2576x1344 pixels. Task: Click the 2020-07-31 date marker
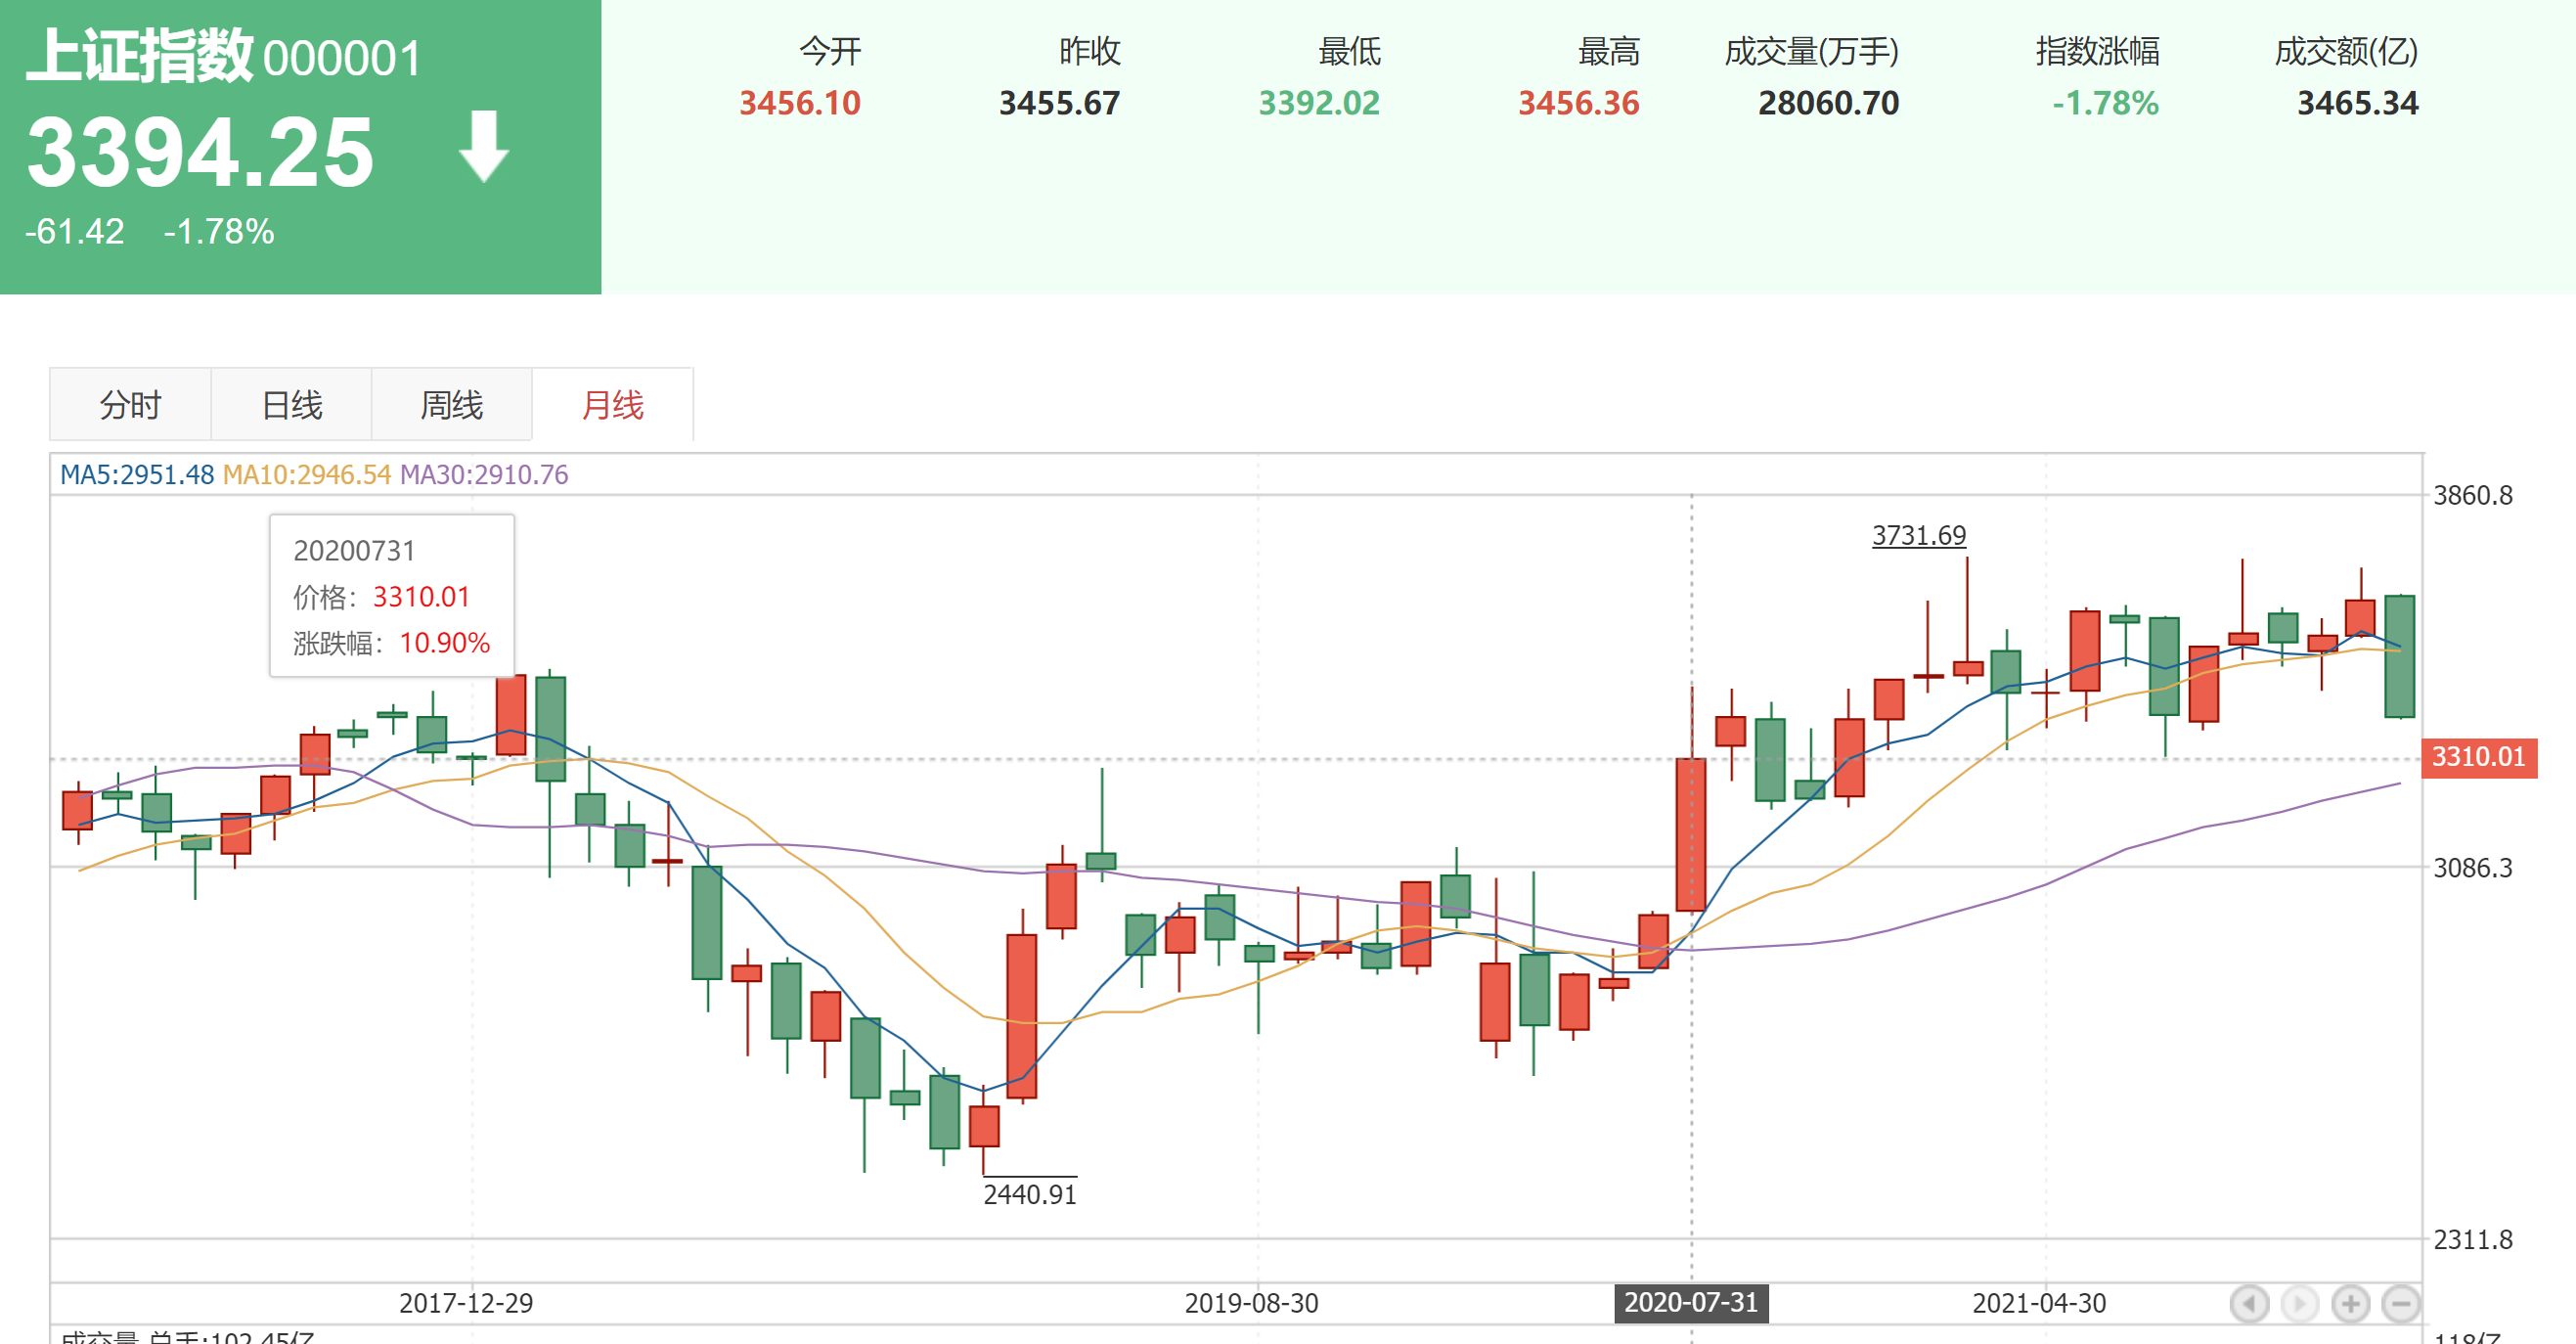point(1690,1303)
